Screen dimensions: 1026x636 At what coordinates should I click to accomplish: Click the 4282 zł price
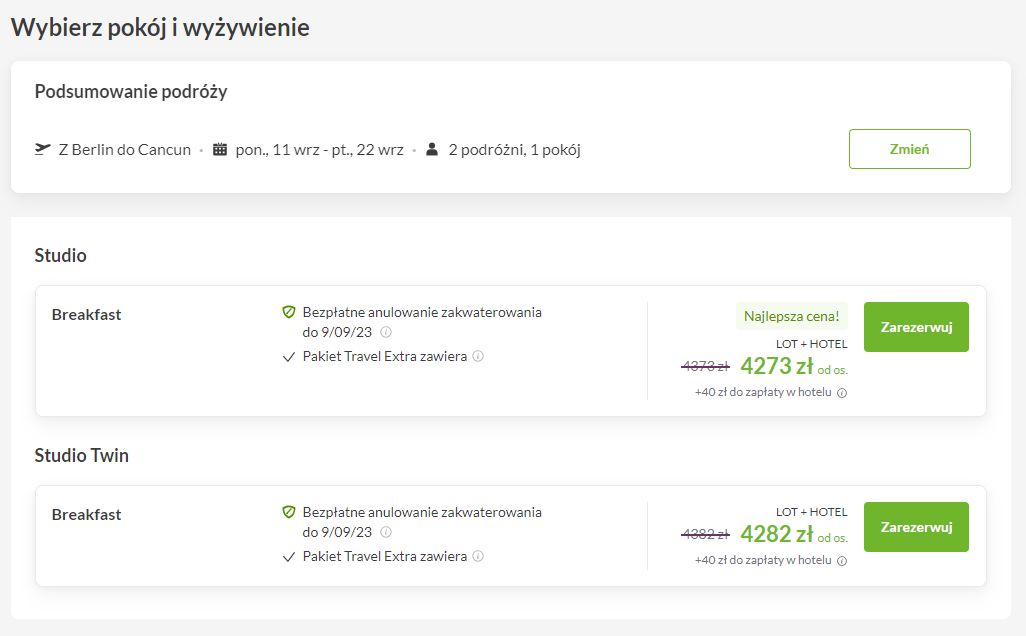coord(777,534)
